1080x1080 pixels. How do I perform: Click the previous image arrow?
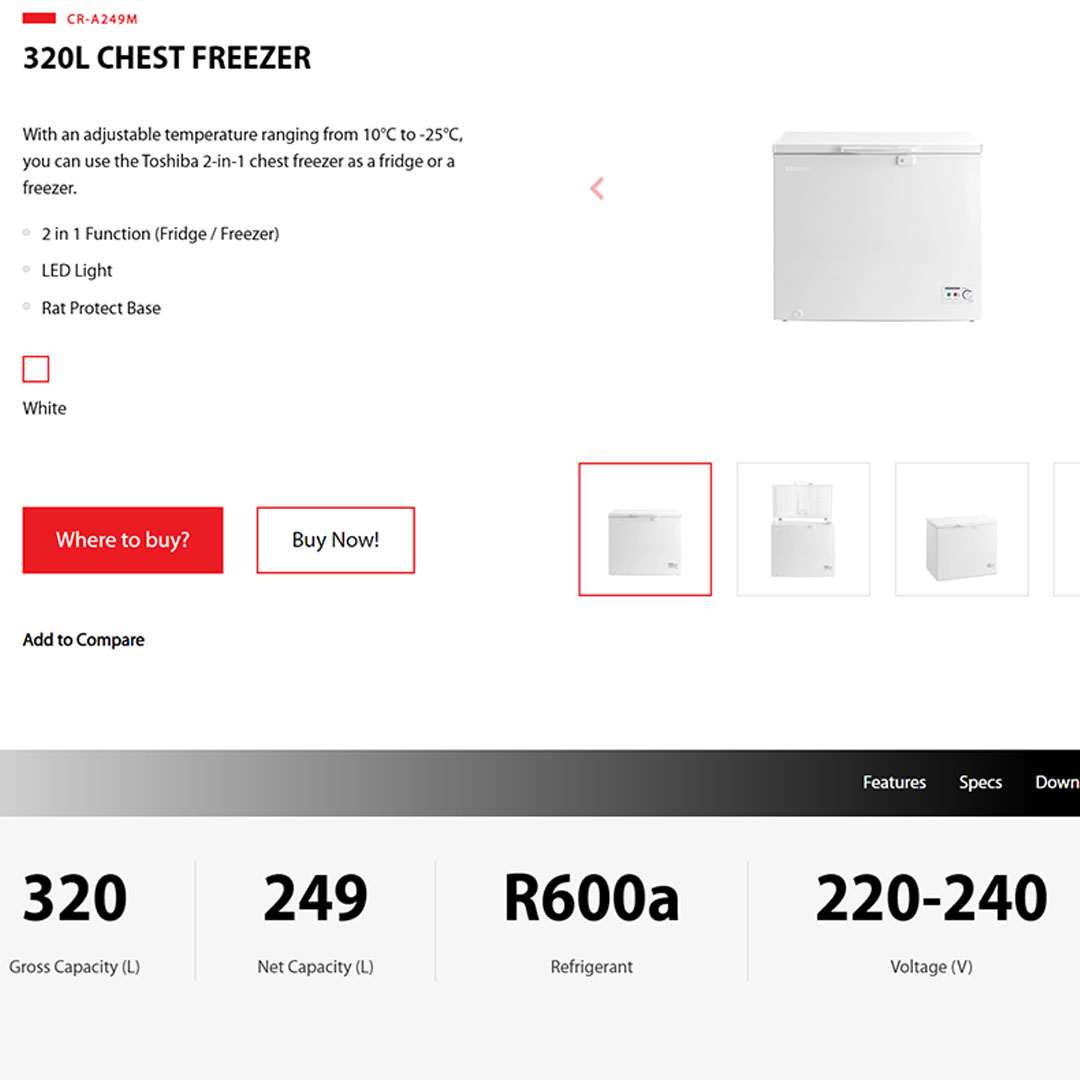tap(597, 188)
